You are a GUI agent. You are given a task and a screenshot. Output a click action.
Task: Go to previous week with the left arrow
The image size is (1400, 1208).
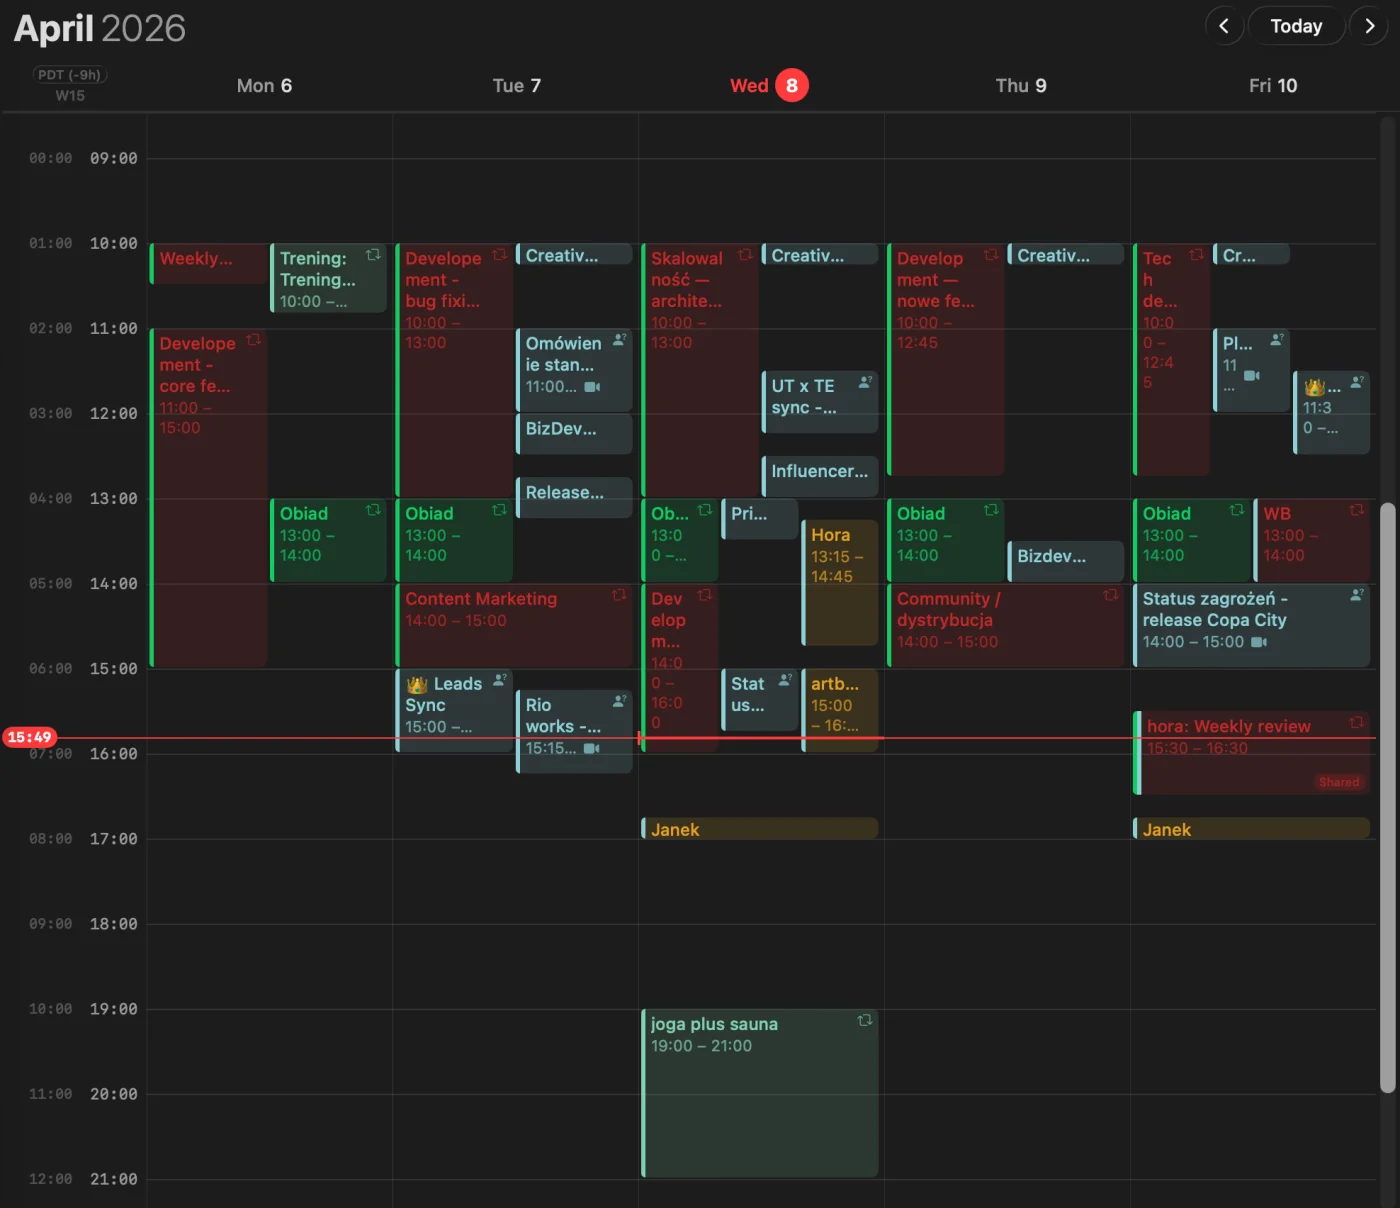tap(1224, 26)
